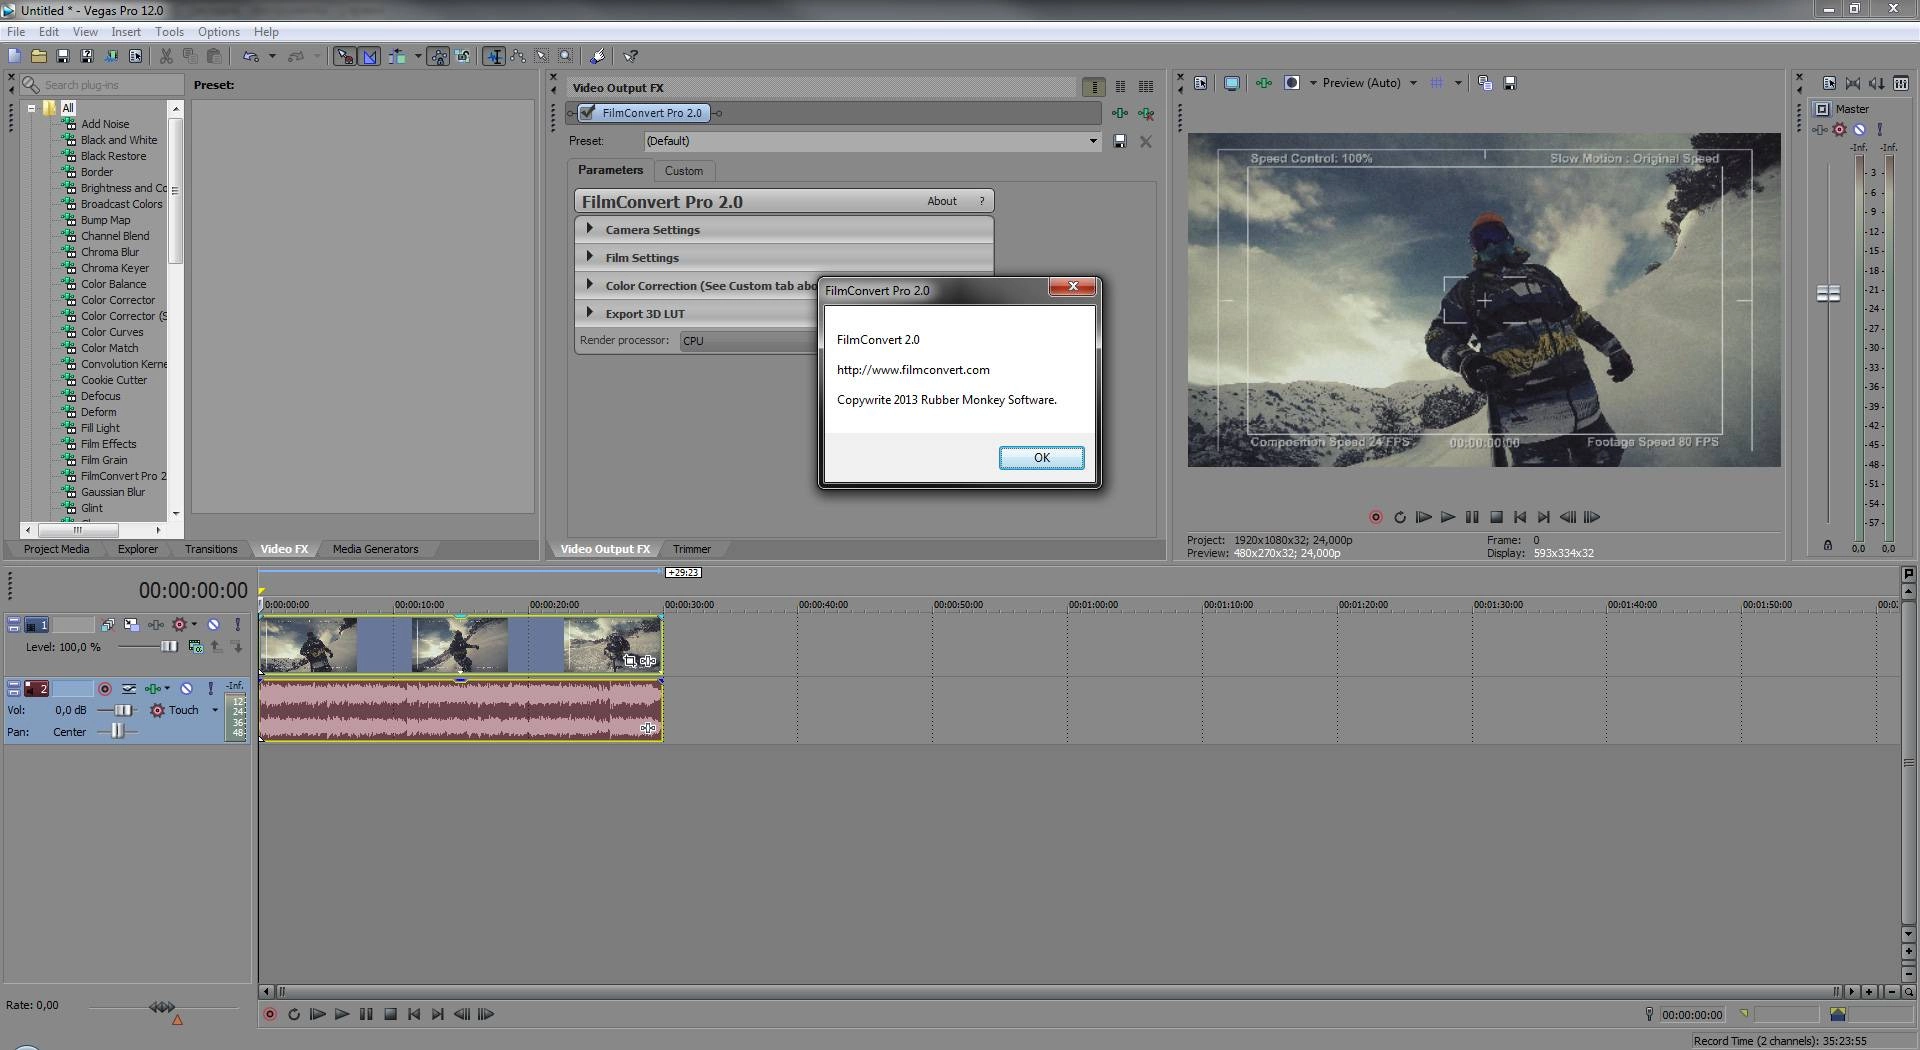This screenshot has width=1920, height=1050.
Task: Collapse the All plug-ins tree node
Action: tap(32, 108)
